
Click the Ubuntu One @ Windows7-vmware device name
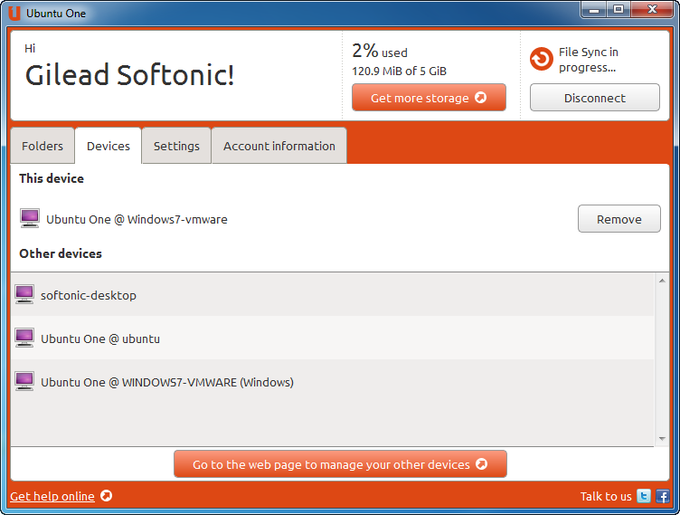point(137,219)
